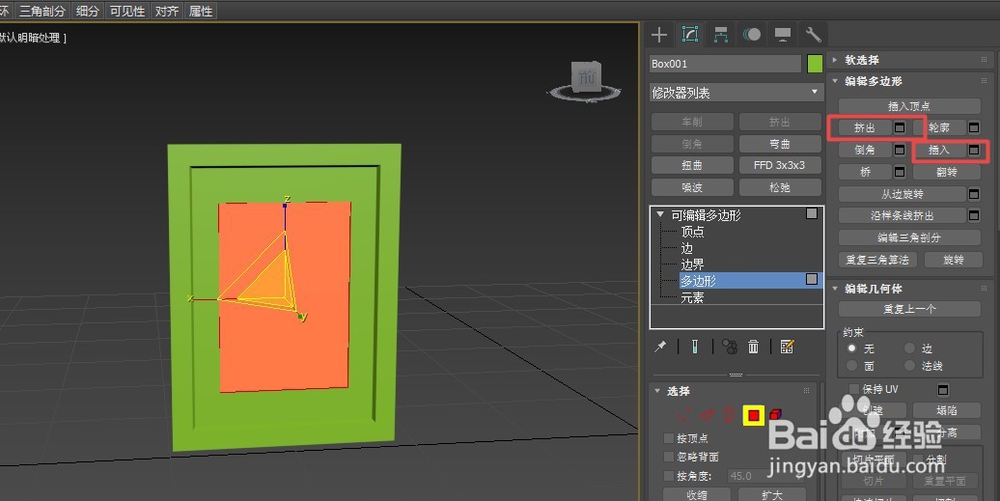
Task: Open the 三角剖分 menu item
Action: [x=42, y=11]
